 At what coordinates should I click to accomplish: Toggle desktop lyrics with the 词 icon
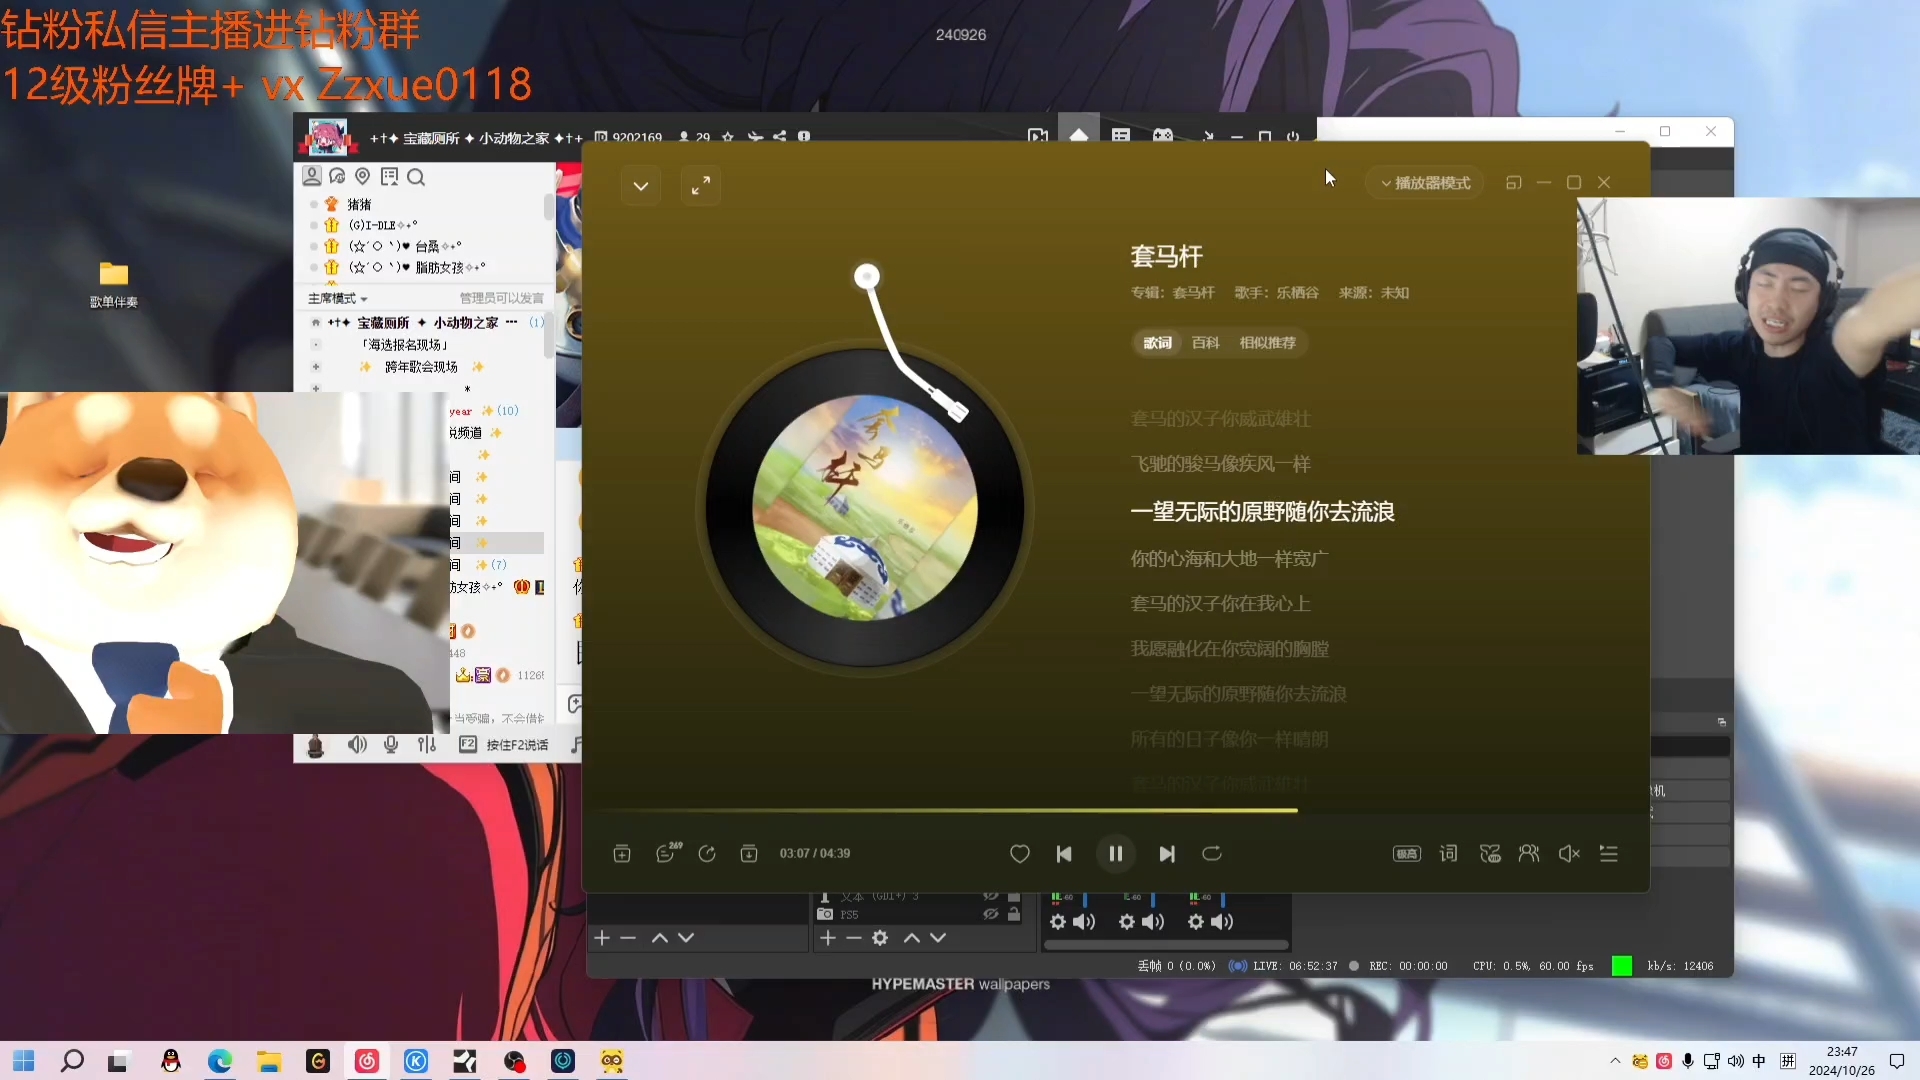[1448, 853]
